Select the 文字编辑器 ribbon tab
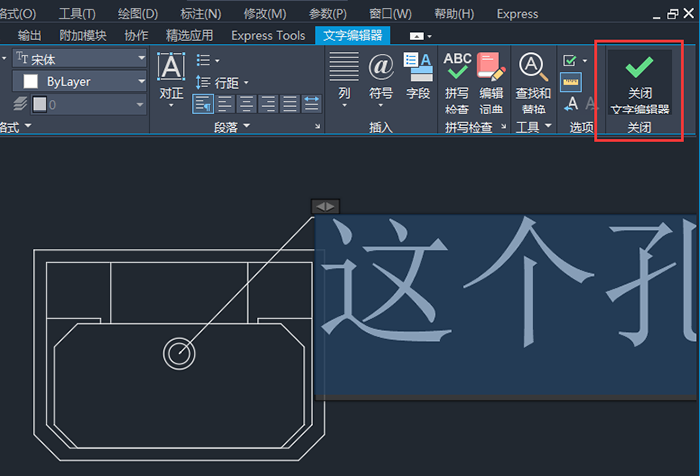 353,35
